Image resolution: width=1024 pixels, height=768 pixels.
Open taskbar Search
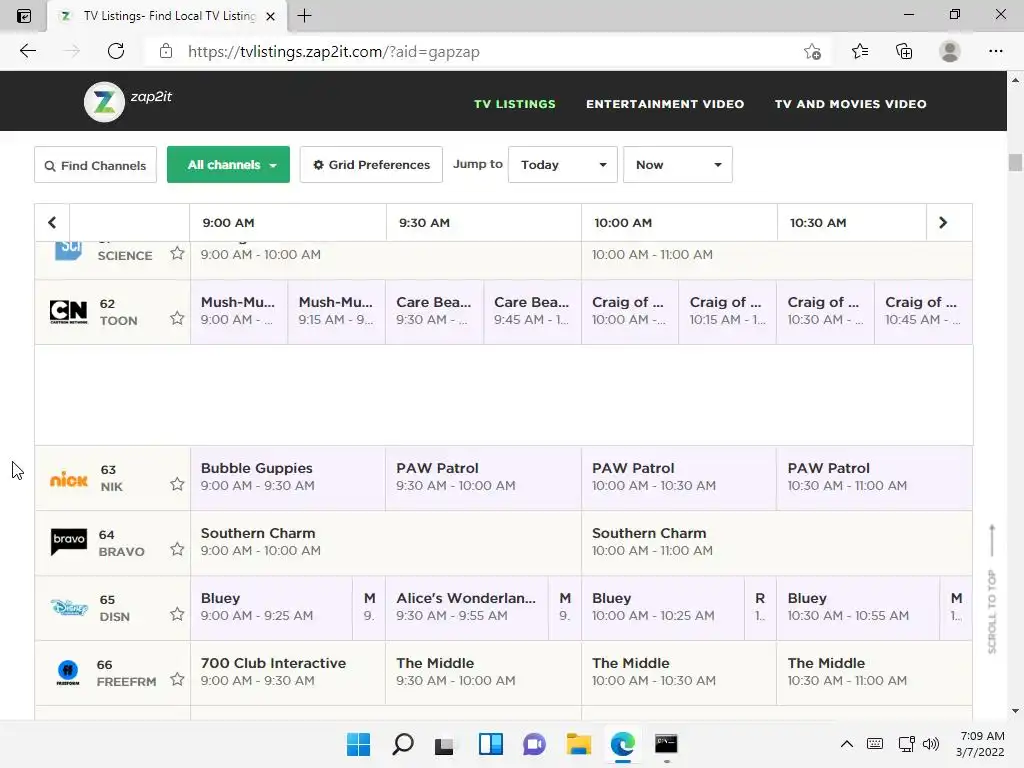(402, 744)
